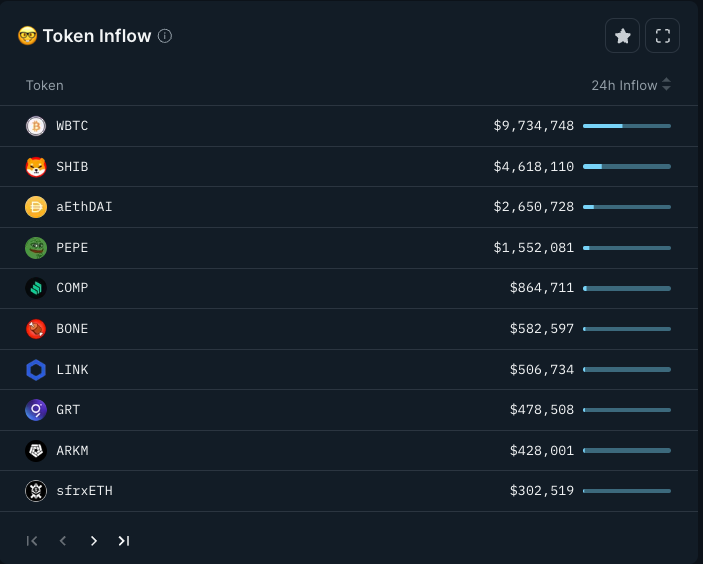
Task: Click the BONE inflow value $582,597
Action: point(541,329)
